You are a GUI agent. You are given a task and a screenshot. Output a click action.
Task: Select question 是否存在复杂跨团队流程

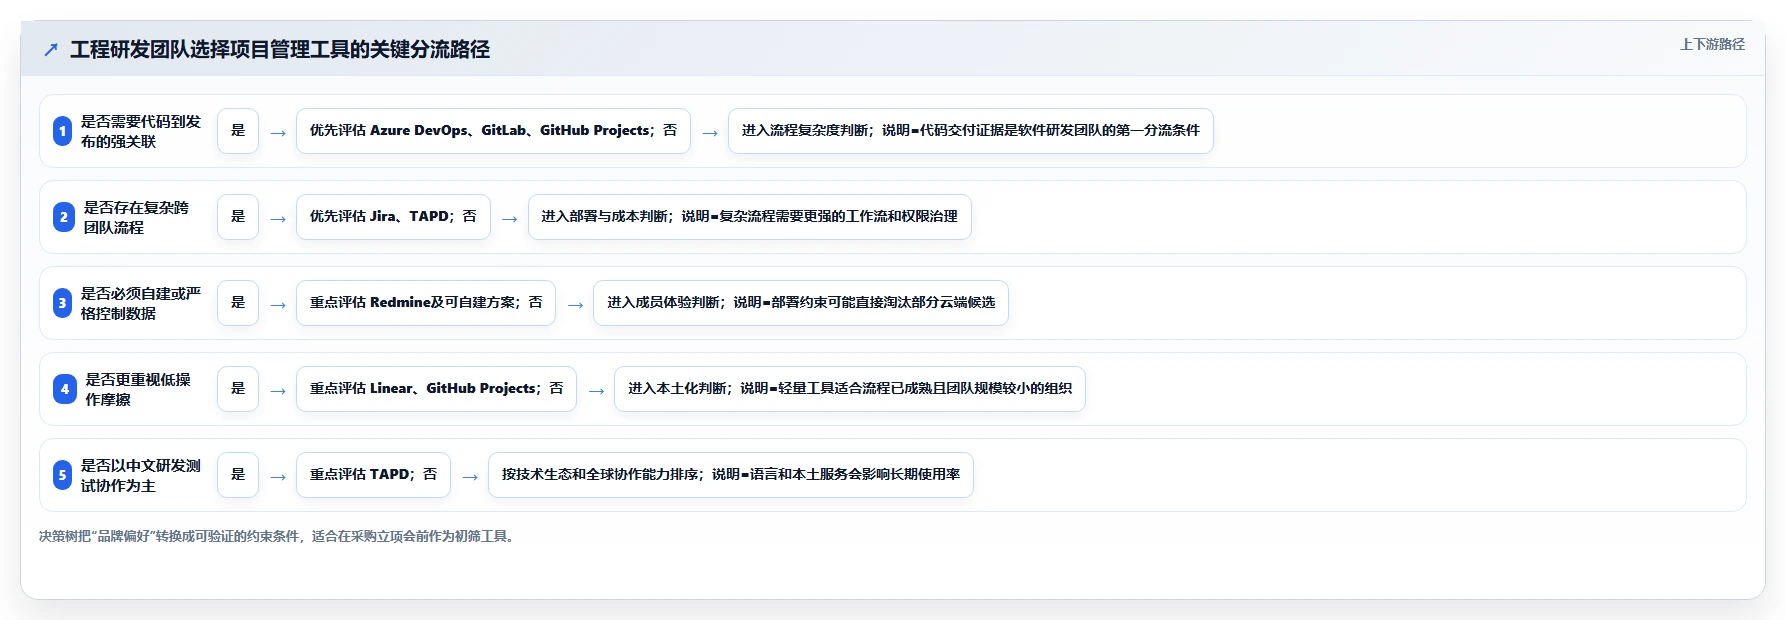click(136, 217)
